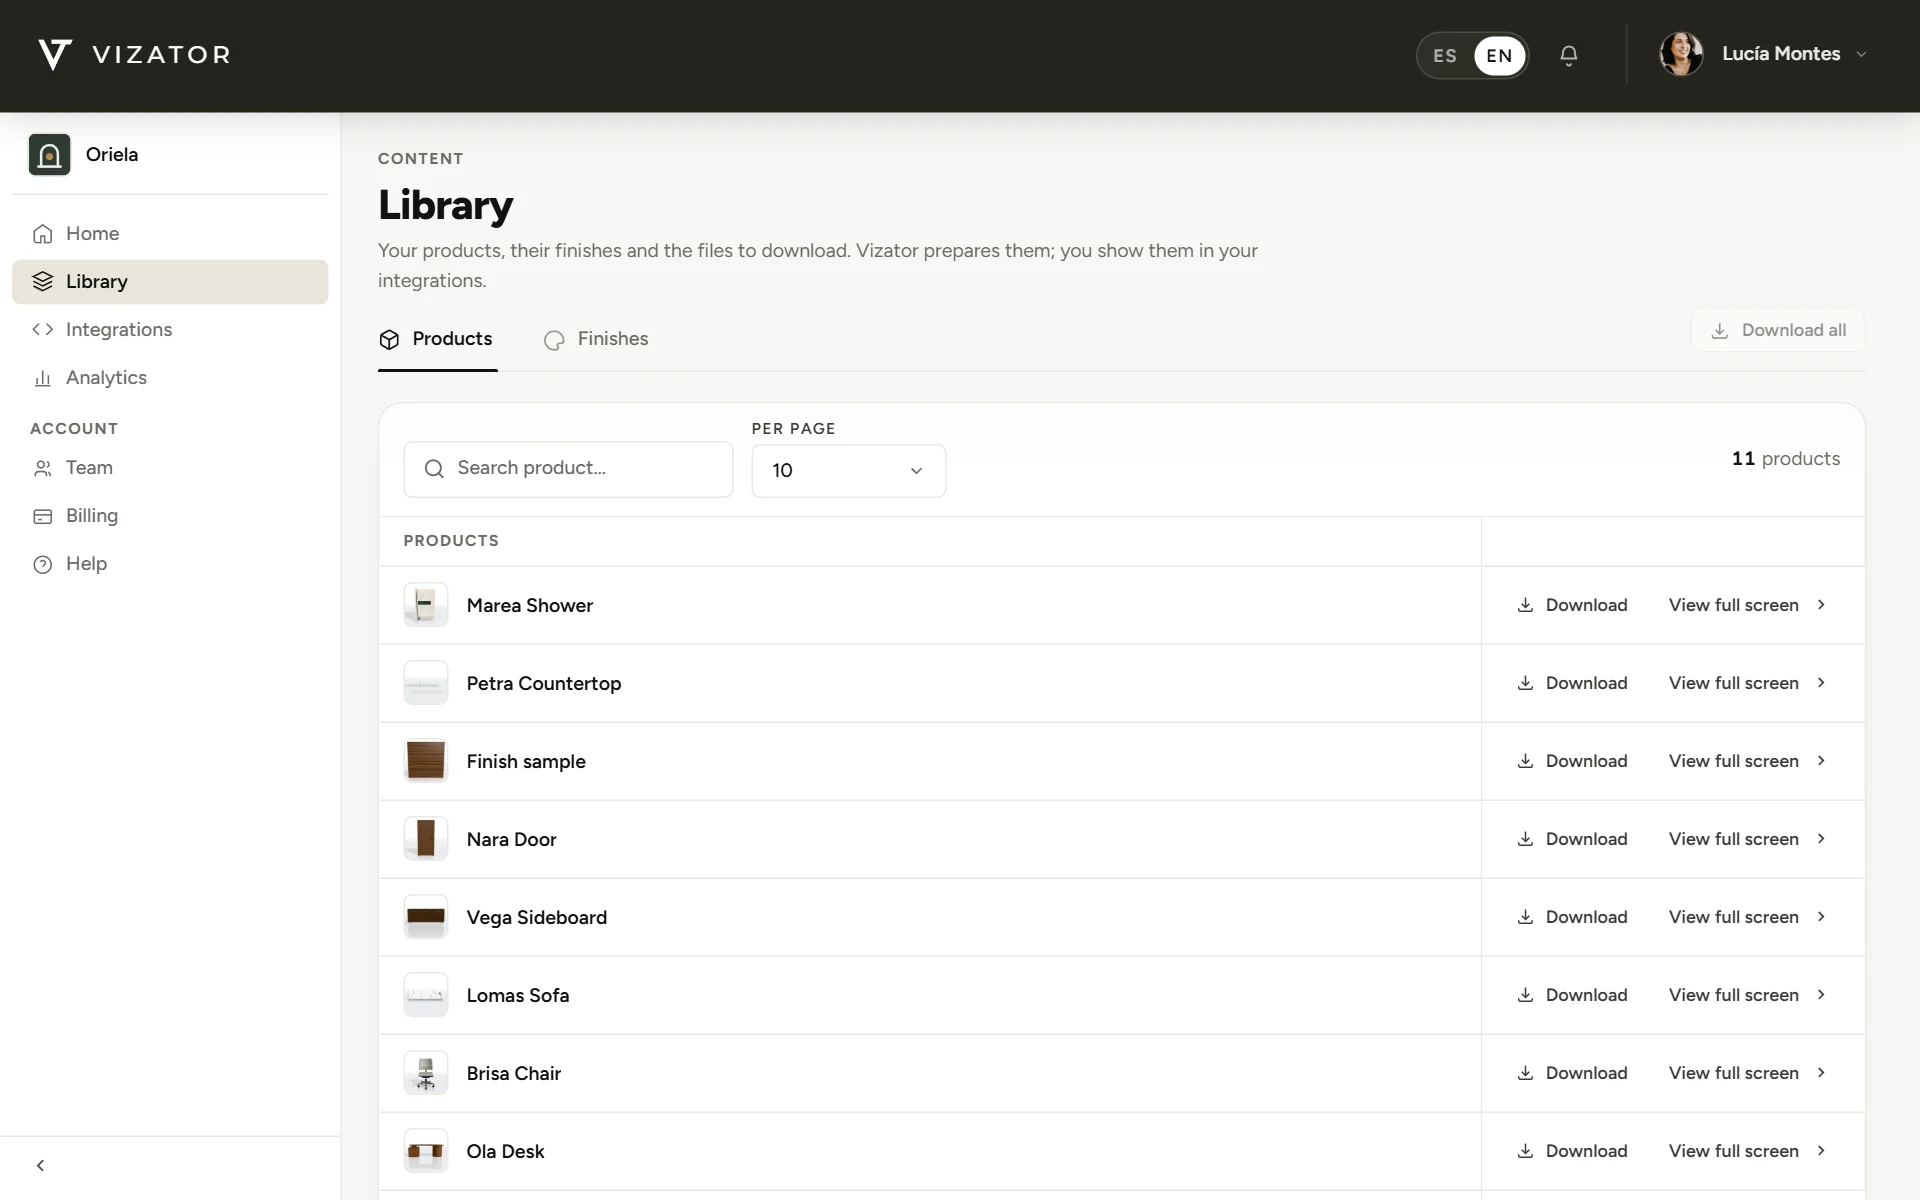The width and height of the screenshot is (1920, 1200).
Task: View Lomas Sofa full screen
Action: click(x=1747, y=995)
